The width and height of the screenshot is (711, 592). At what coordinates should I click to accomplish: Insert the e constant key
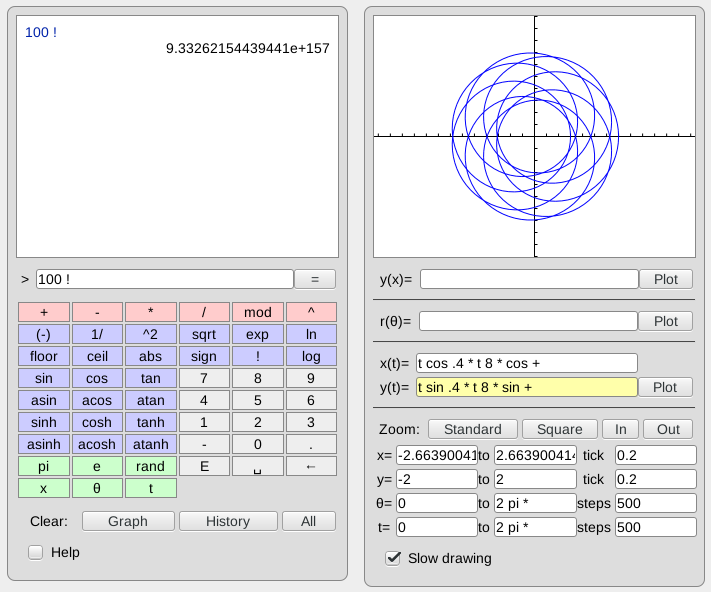pyautogui.click(x=97, y=466)
